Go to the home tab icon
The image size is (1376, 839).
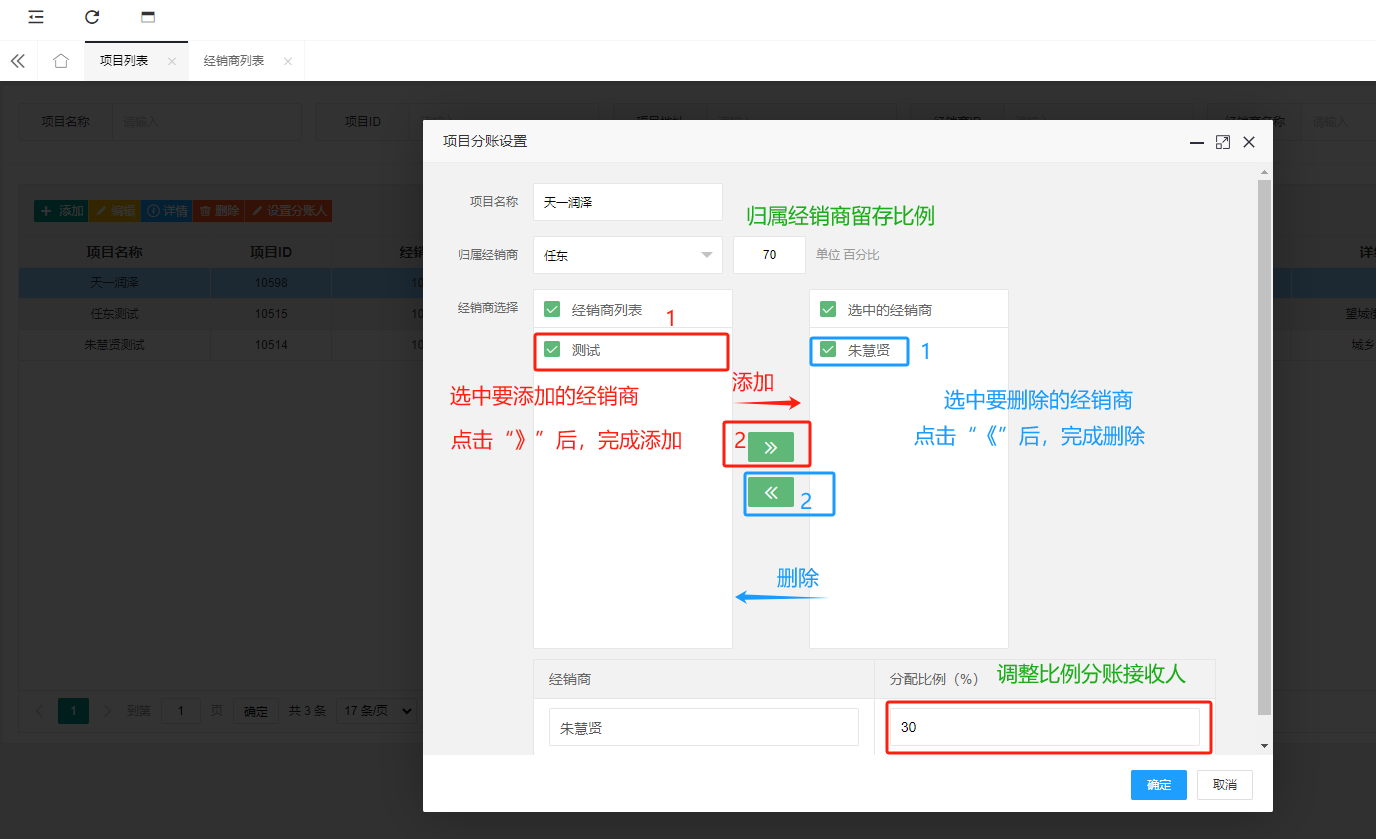coord(61,61)
